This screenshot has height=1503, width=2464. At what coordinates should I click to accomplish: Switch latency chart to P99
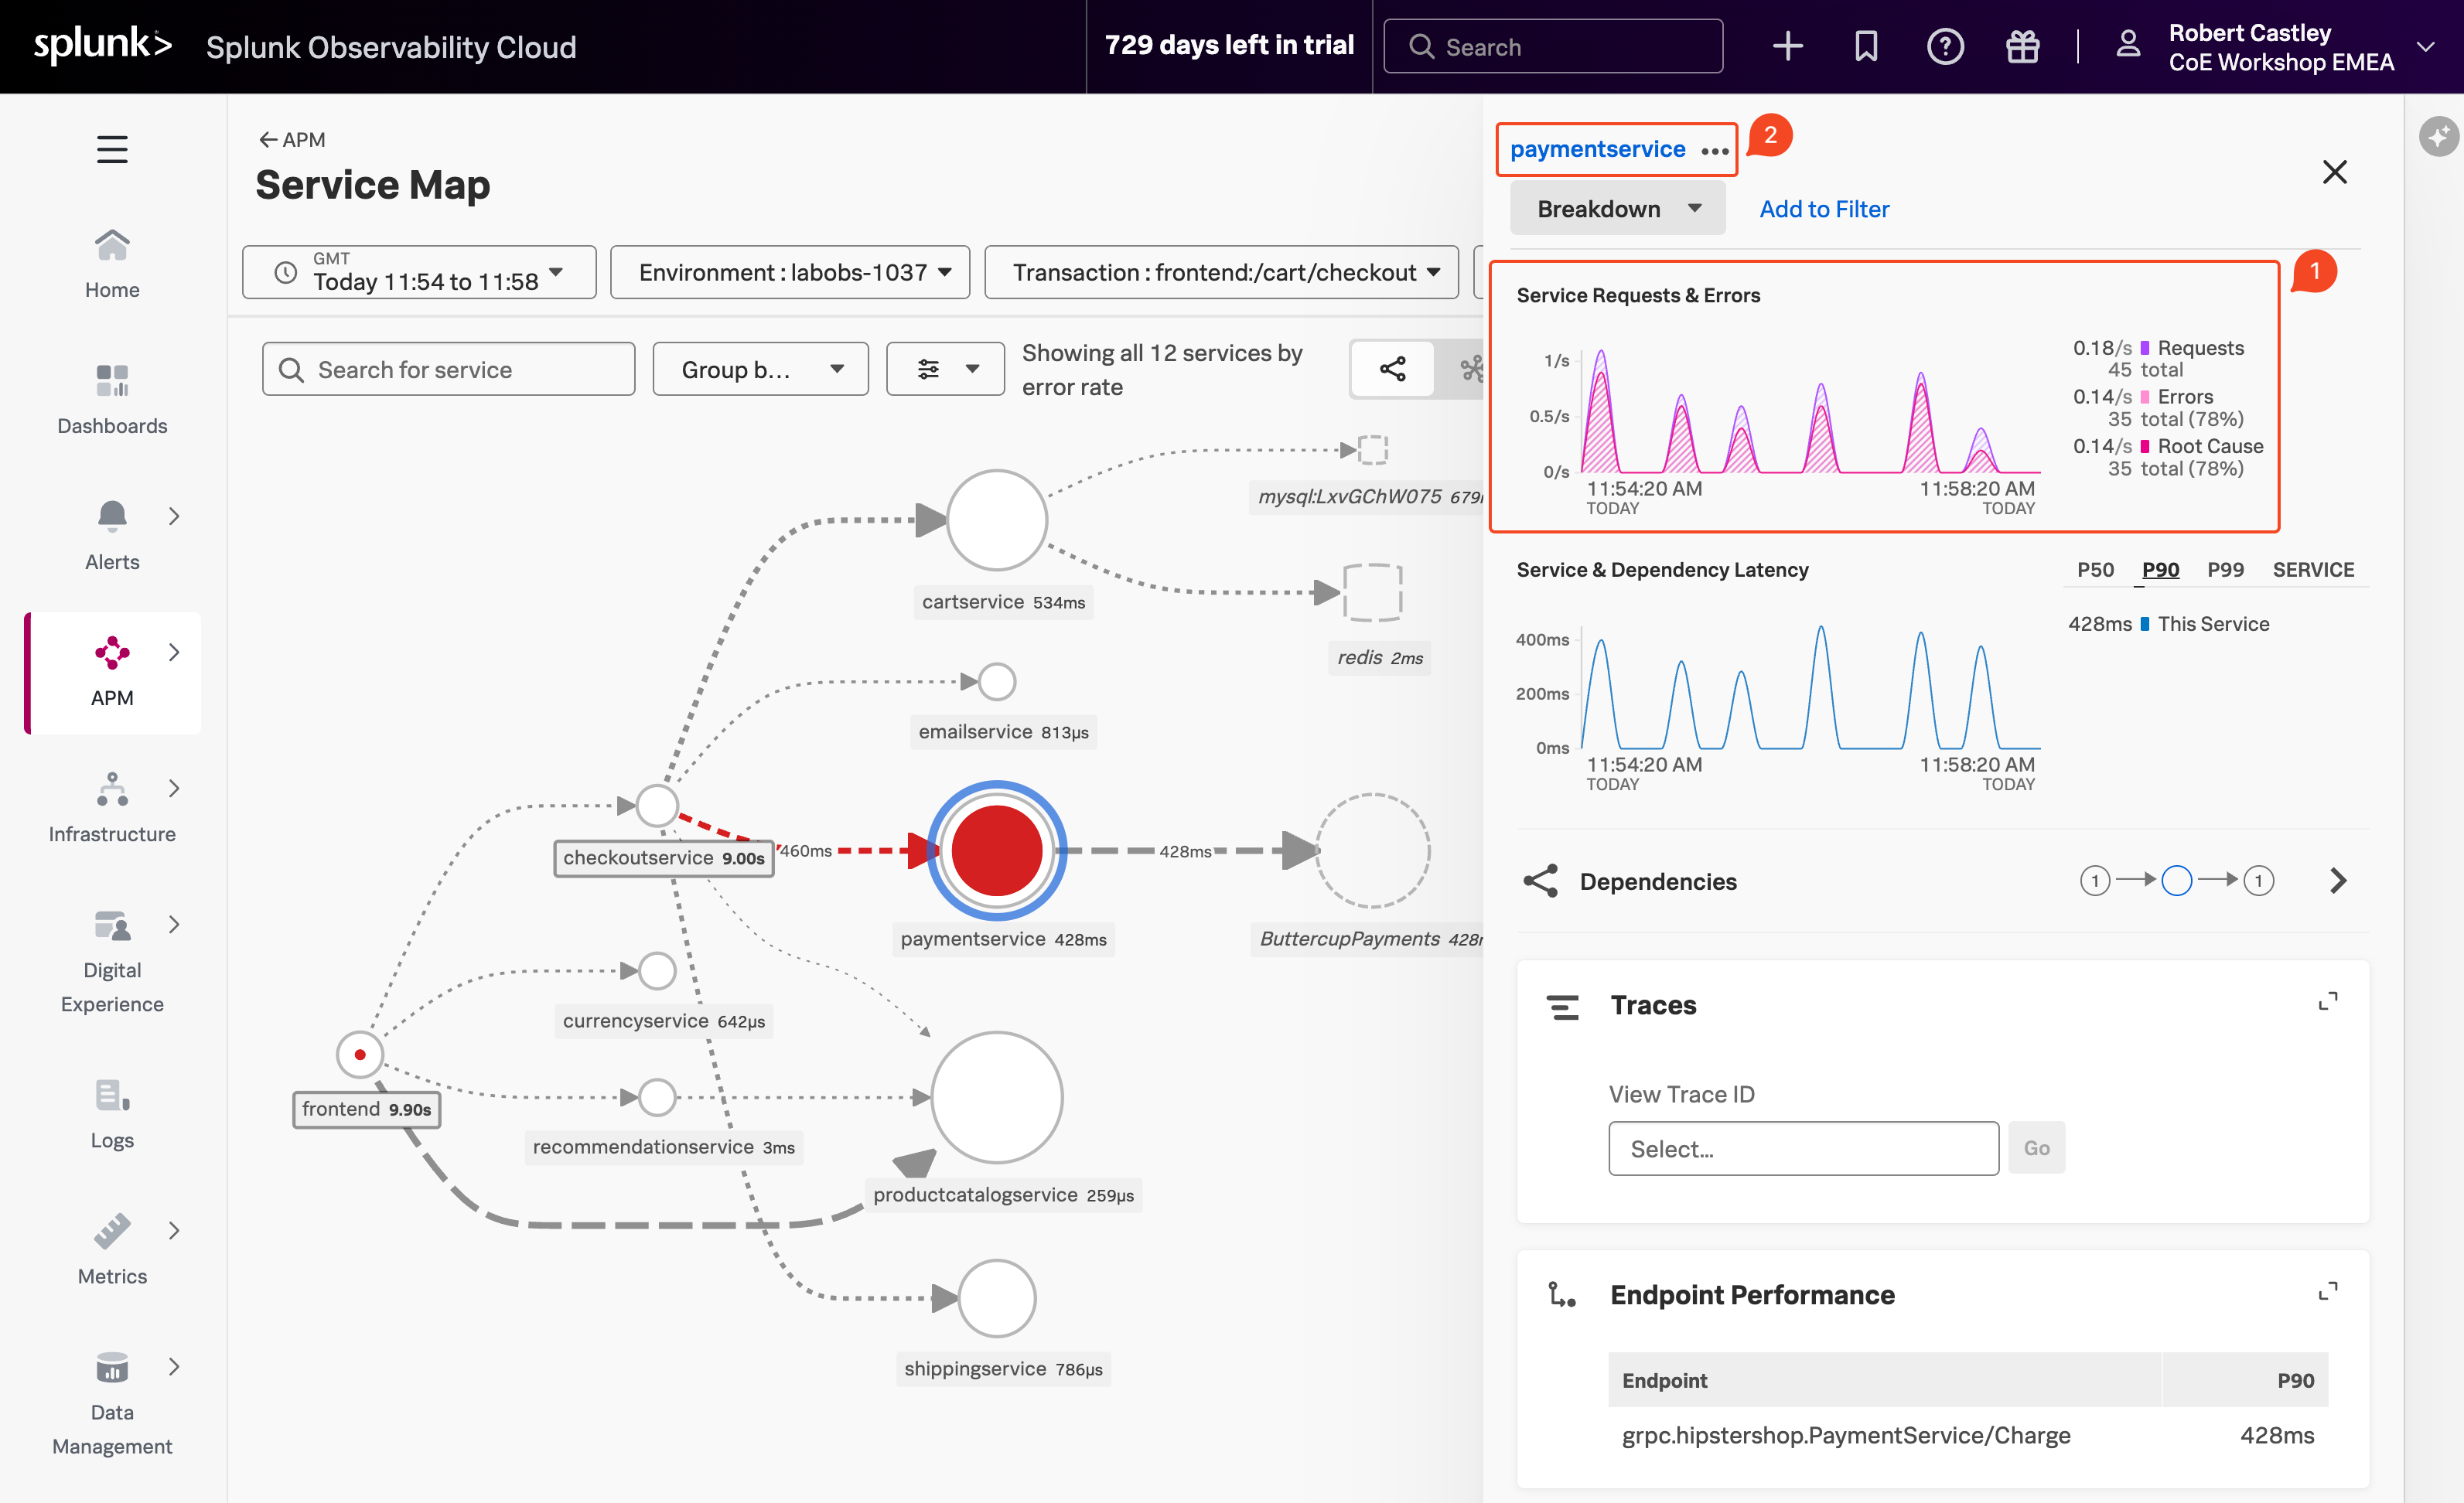pyautogui.click(x=2224, y=570)
